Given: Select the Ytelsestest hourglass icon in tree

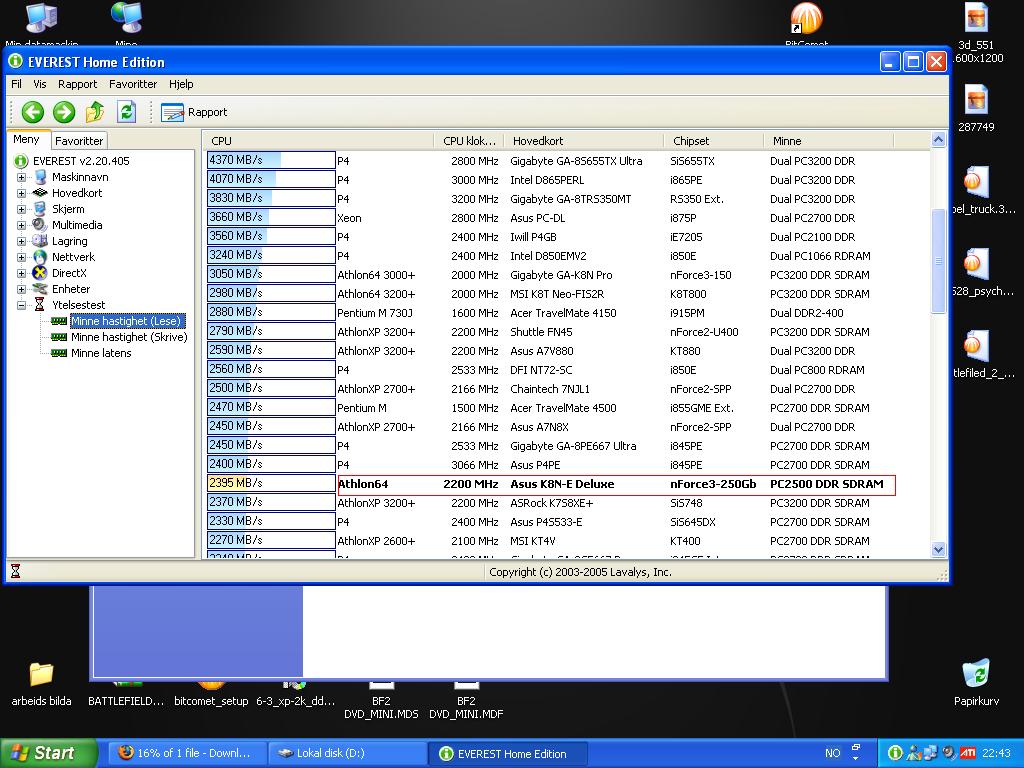Looking at the screenshot, I should point(39,305).
